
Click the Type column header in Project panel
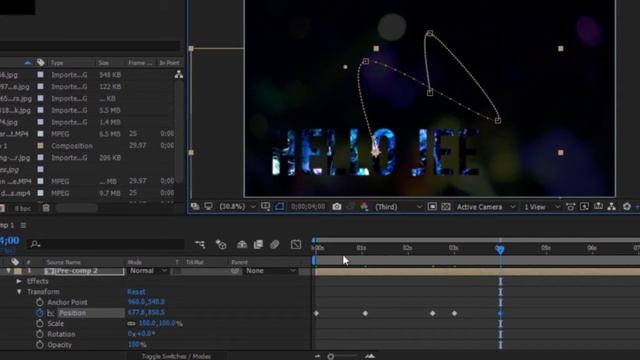point(57,63)
